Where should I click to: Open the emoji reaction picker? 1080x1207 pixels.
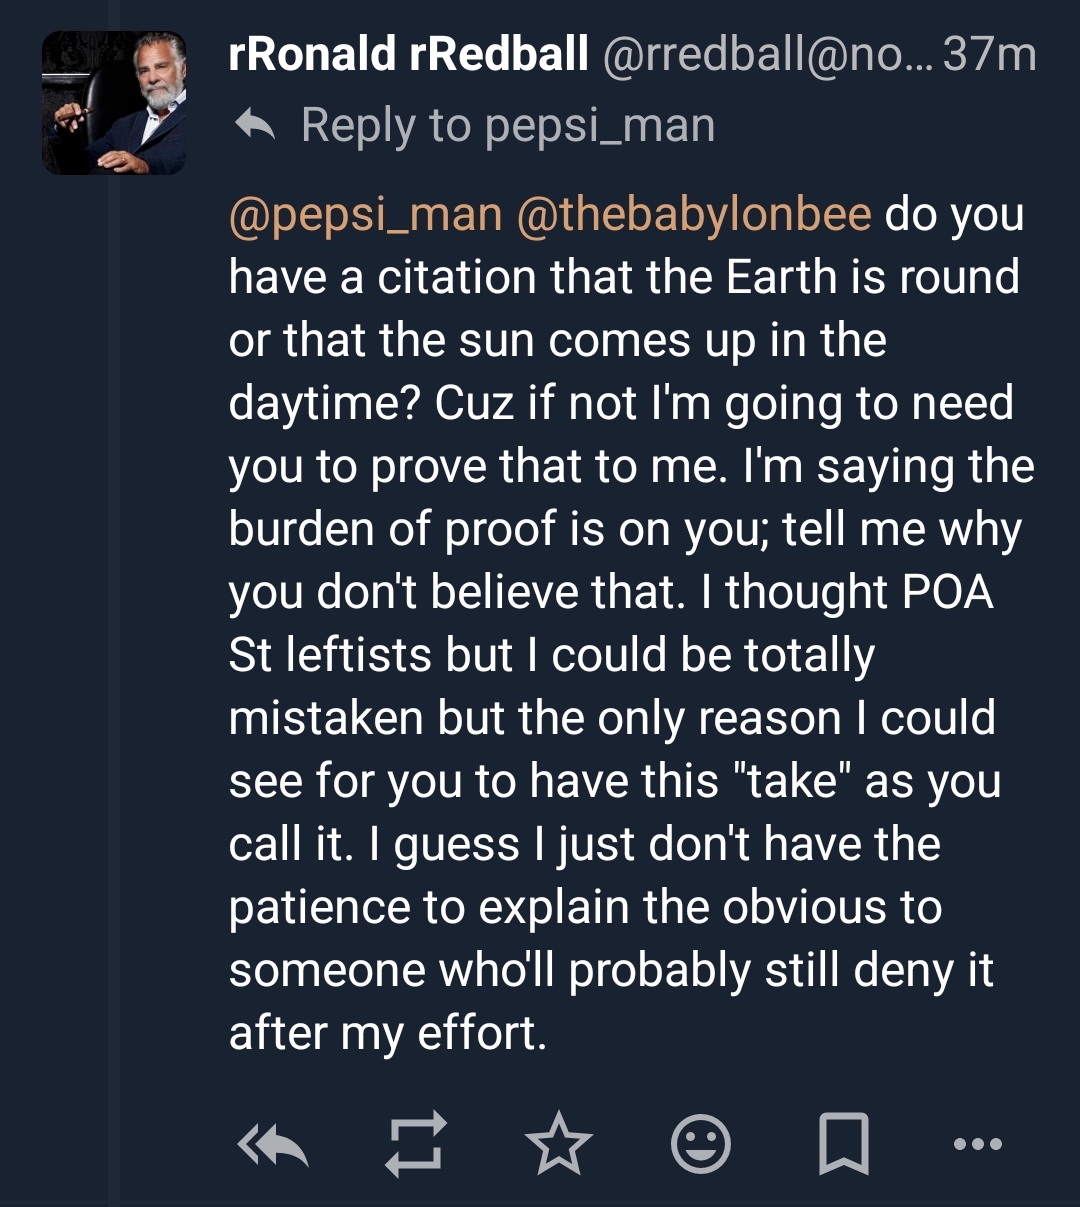700,1144
